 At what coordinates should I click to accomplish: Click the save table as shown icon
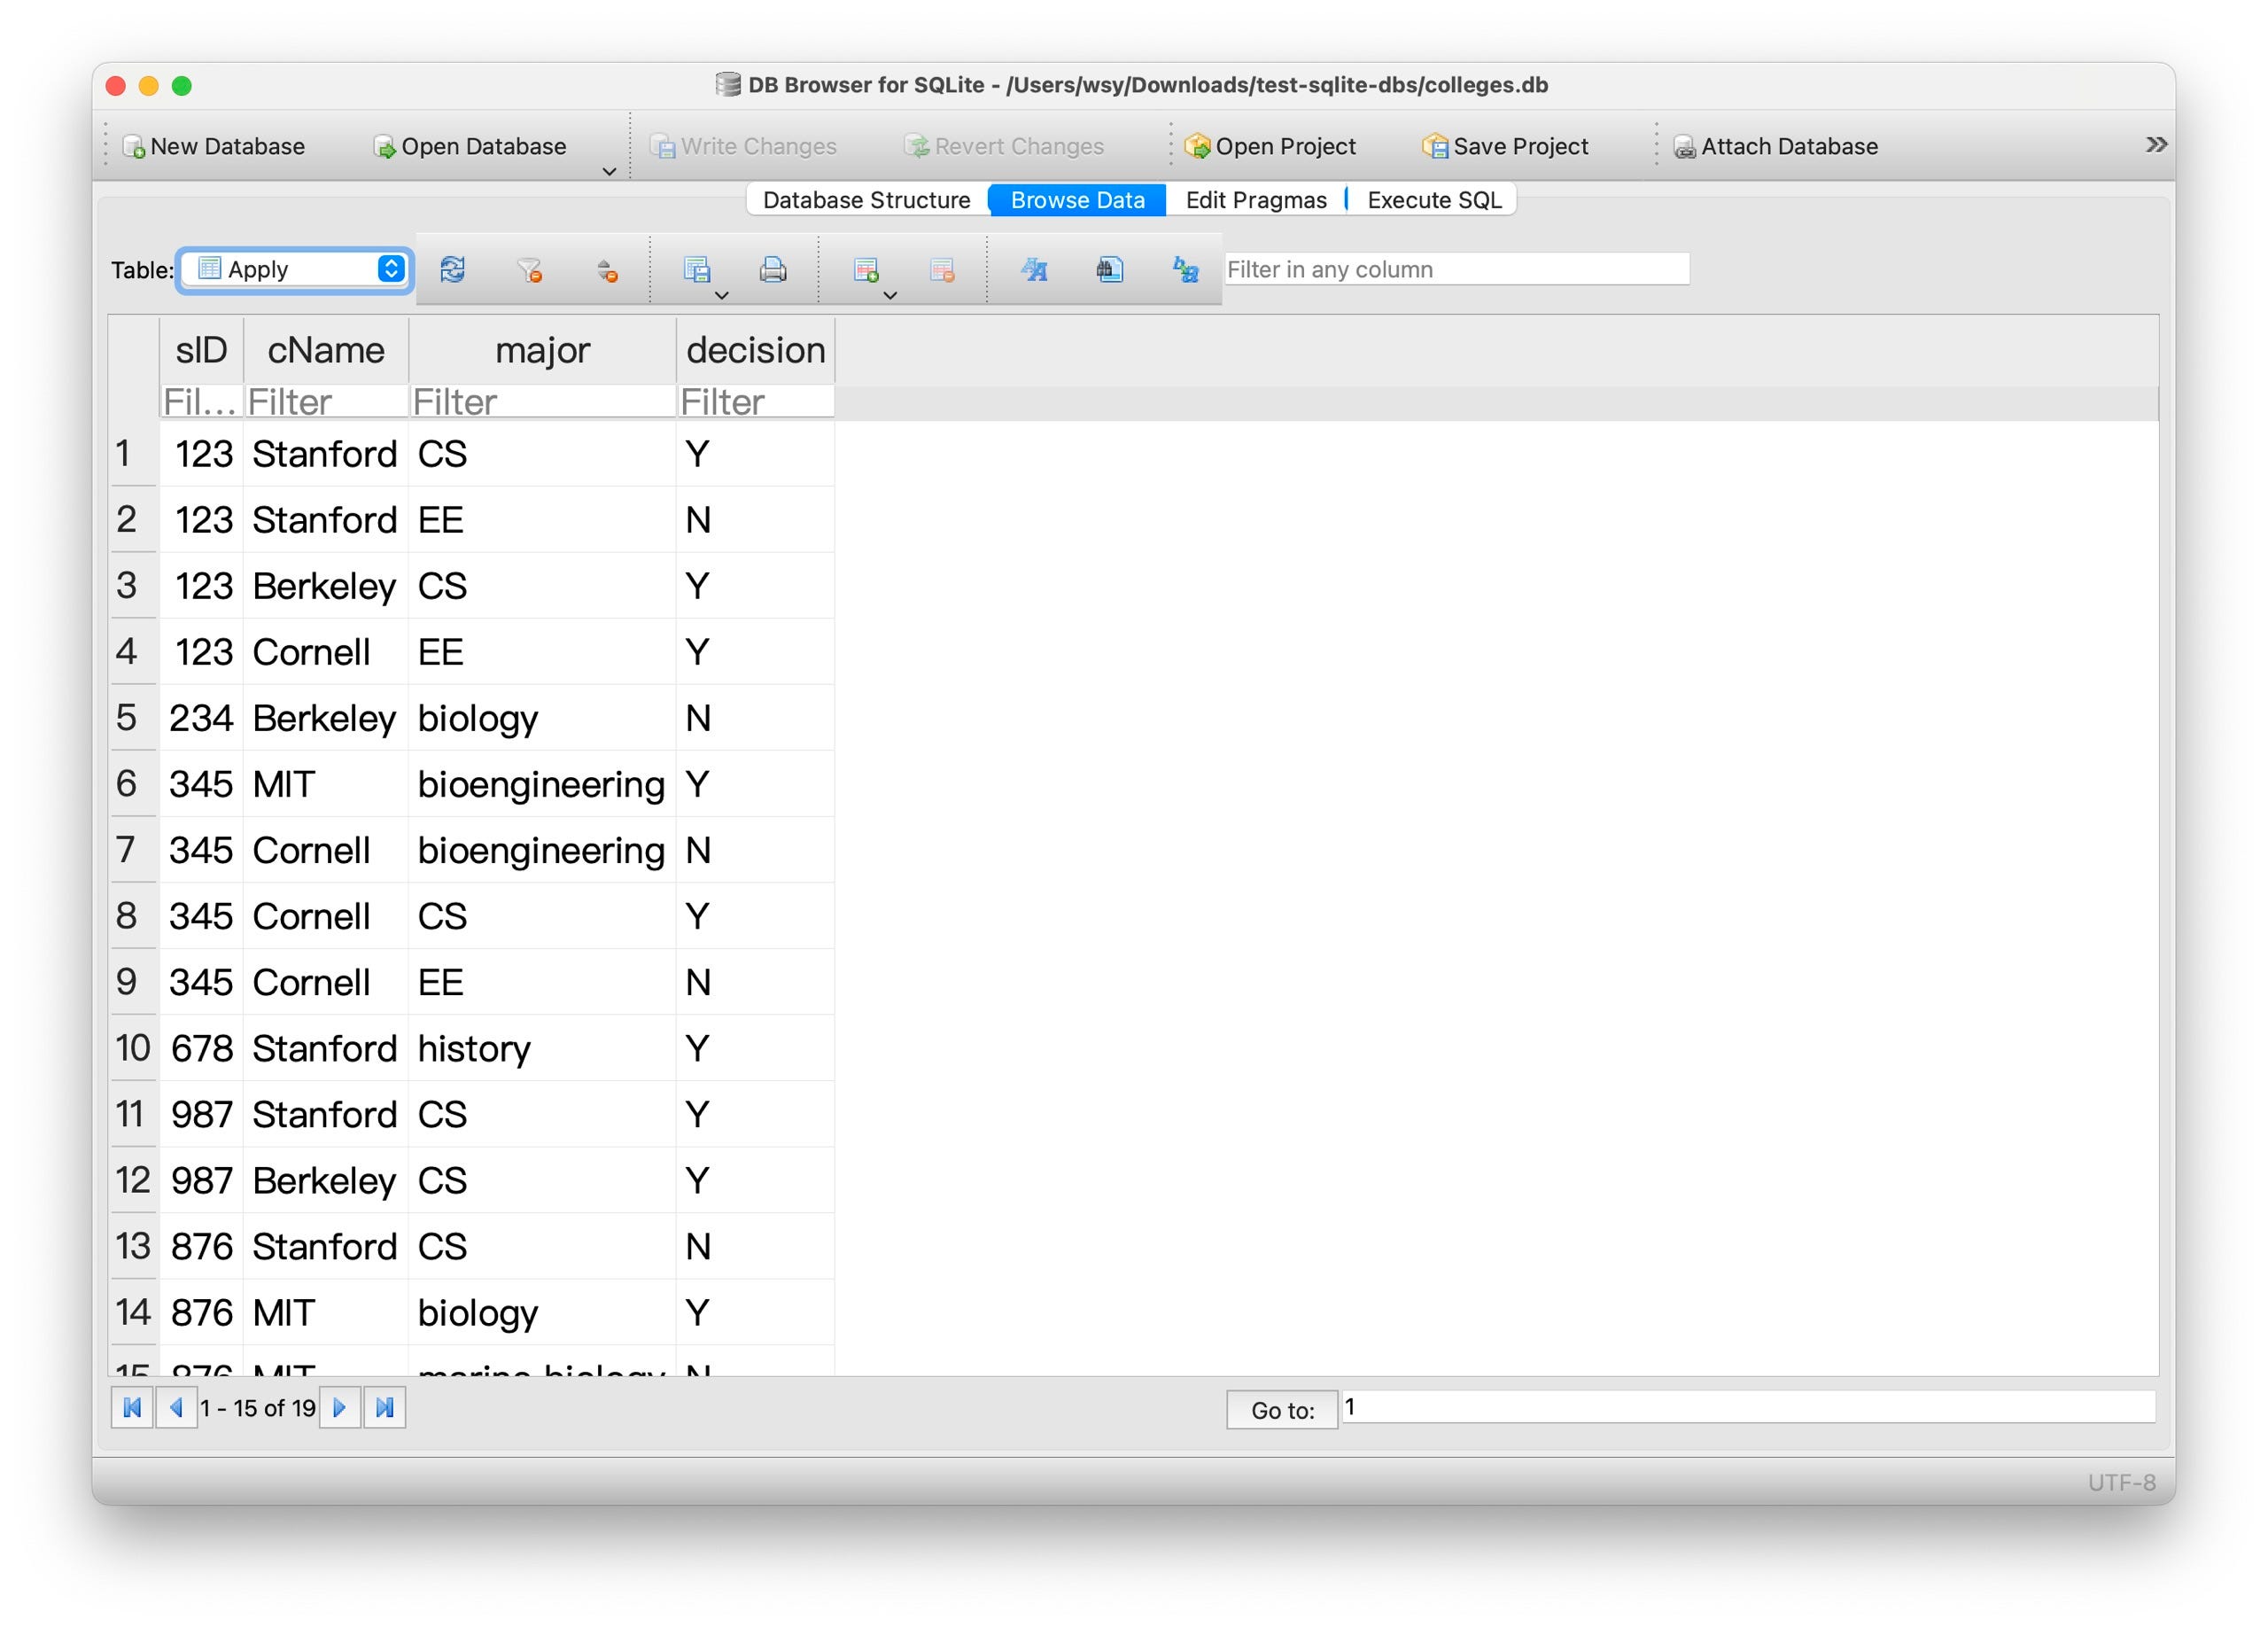(x=696, y=269)
